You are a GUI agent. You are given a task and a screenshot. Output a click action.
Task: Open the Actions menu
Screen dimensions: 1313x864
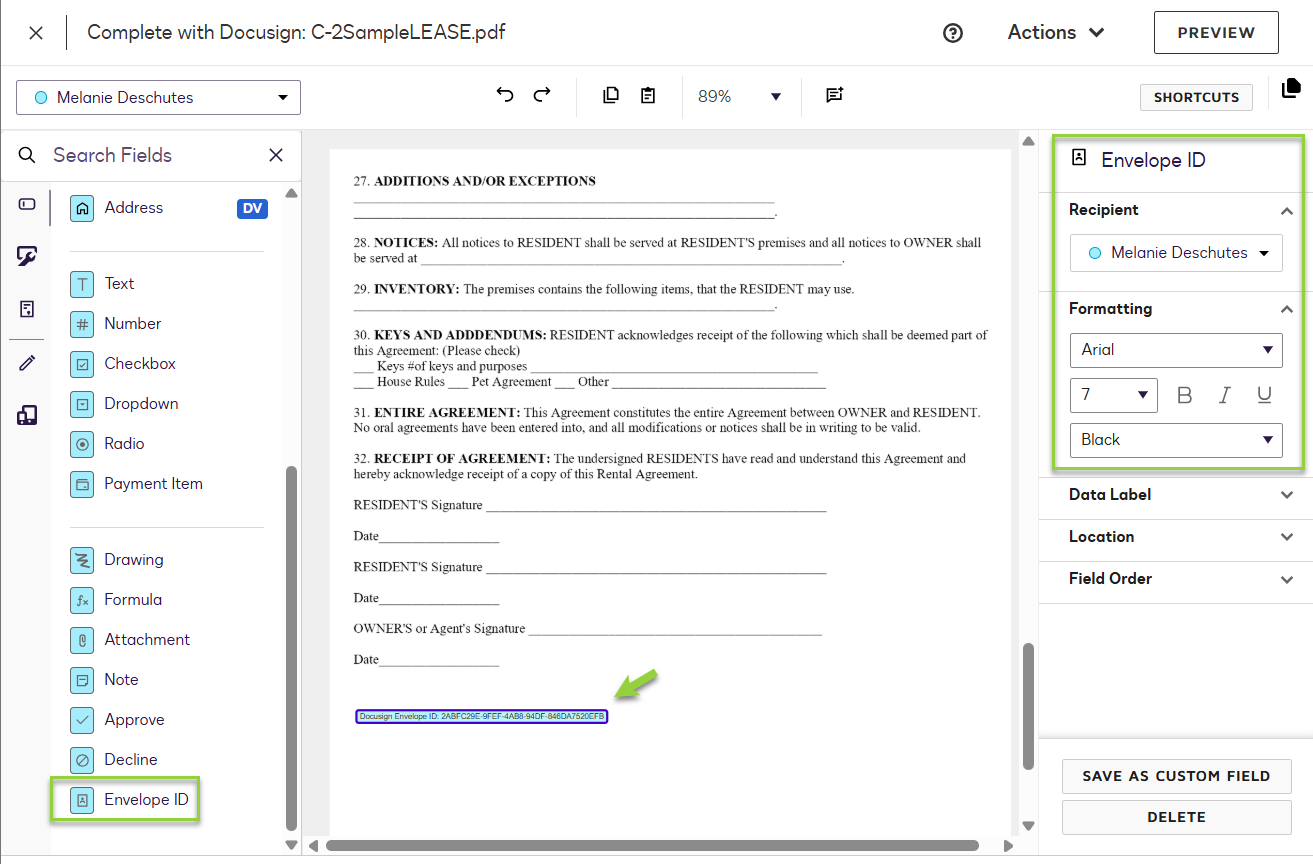click(1055, 32)
